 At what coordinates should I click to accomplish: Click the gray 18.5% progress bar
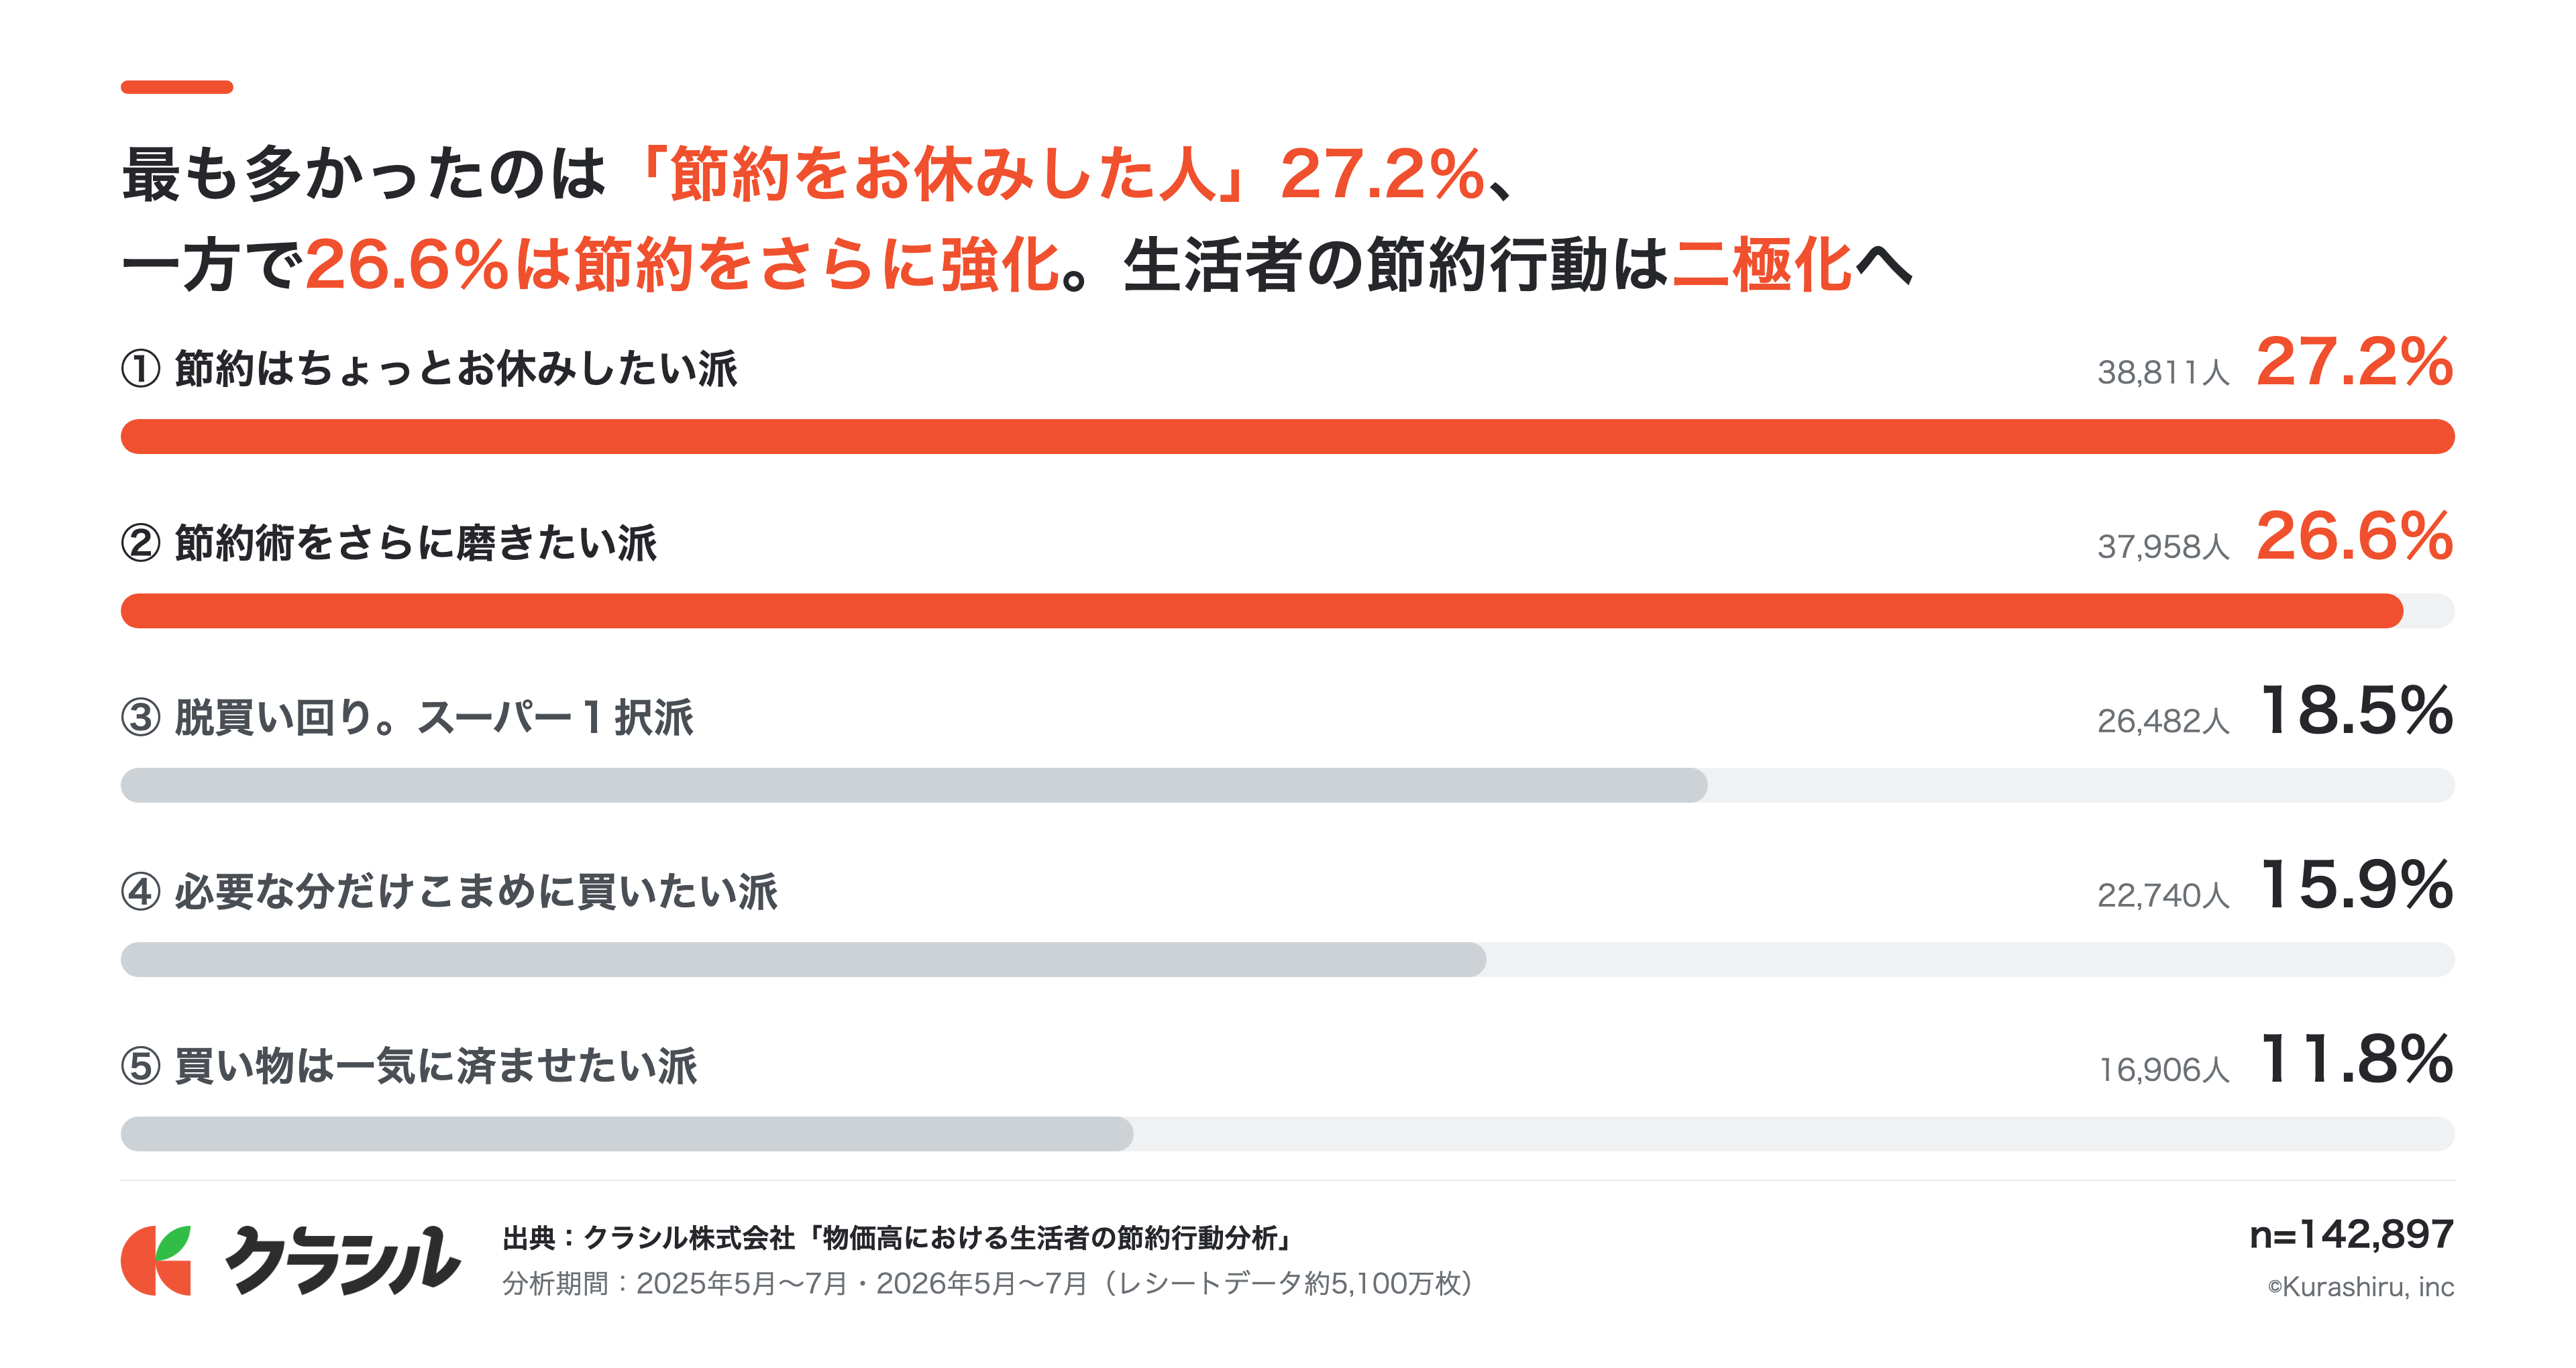pyautogui.click(x=914, y=785)
